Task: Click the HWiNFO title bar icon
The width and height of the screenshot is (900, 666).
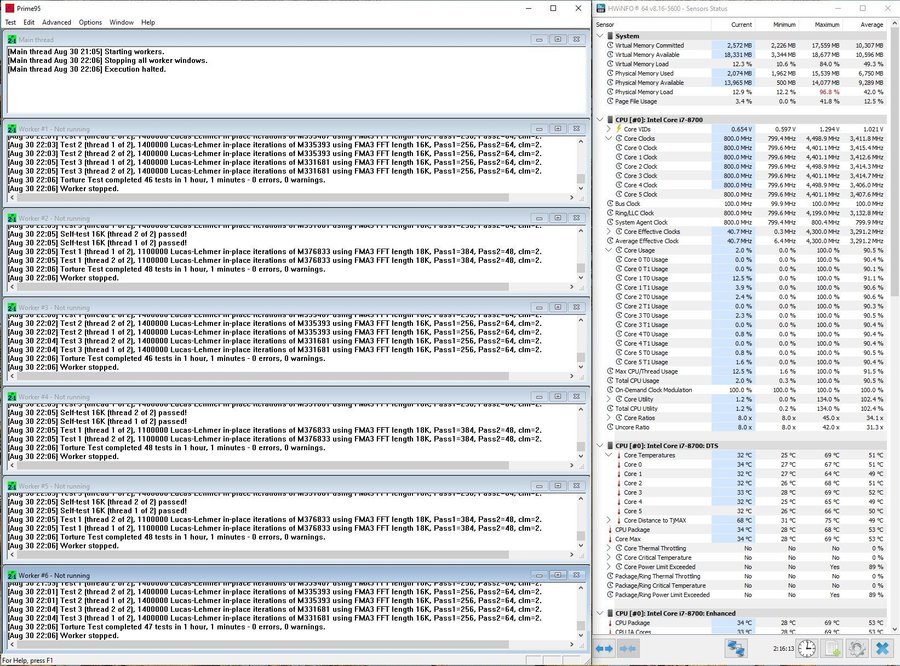Action: pyautogui.click(x=601, y=8)
